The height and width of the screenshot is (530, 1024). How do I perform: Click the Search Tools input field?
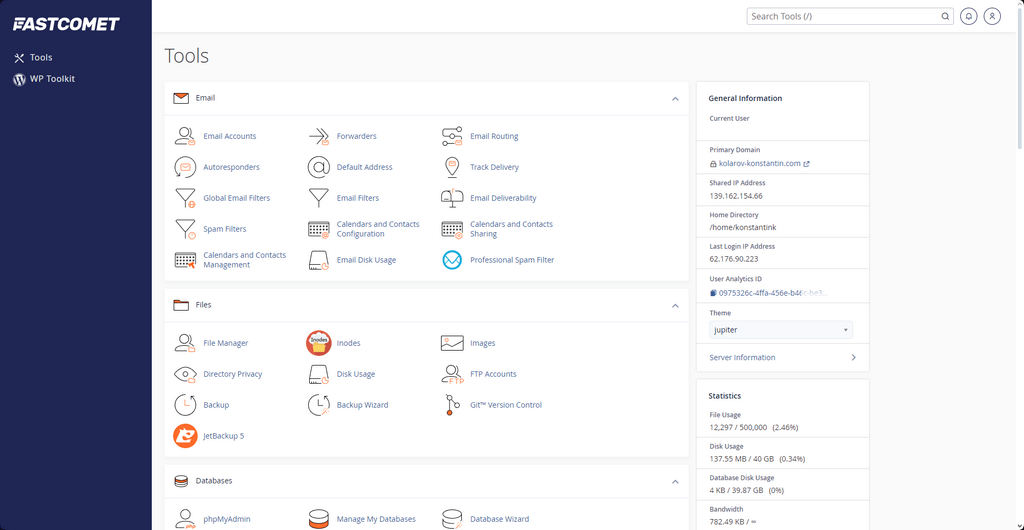click(843, 16)
